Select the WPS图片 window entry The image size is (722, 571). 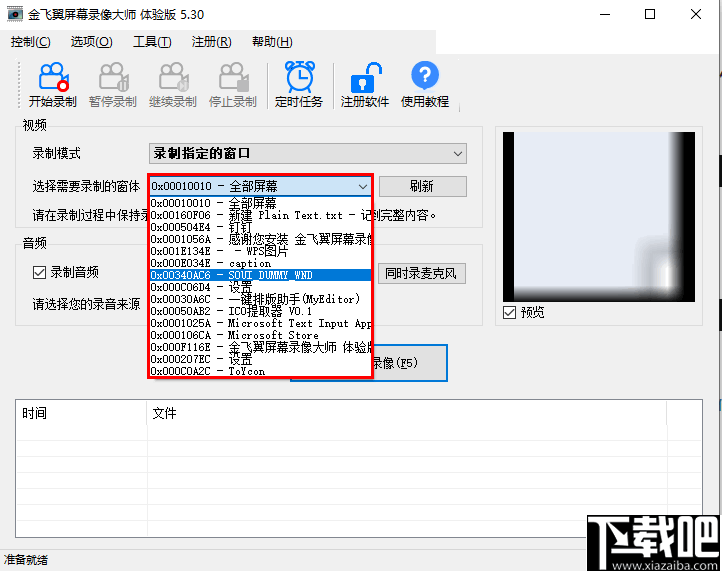point(261,251)
